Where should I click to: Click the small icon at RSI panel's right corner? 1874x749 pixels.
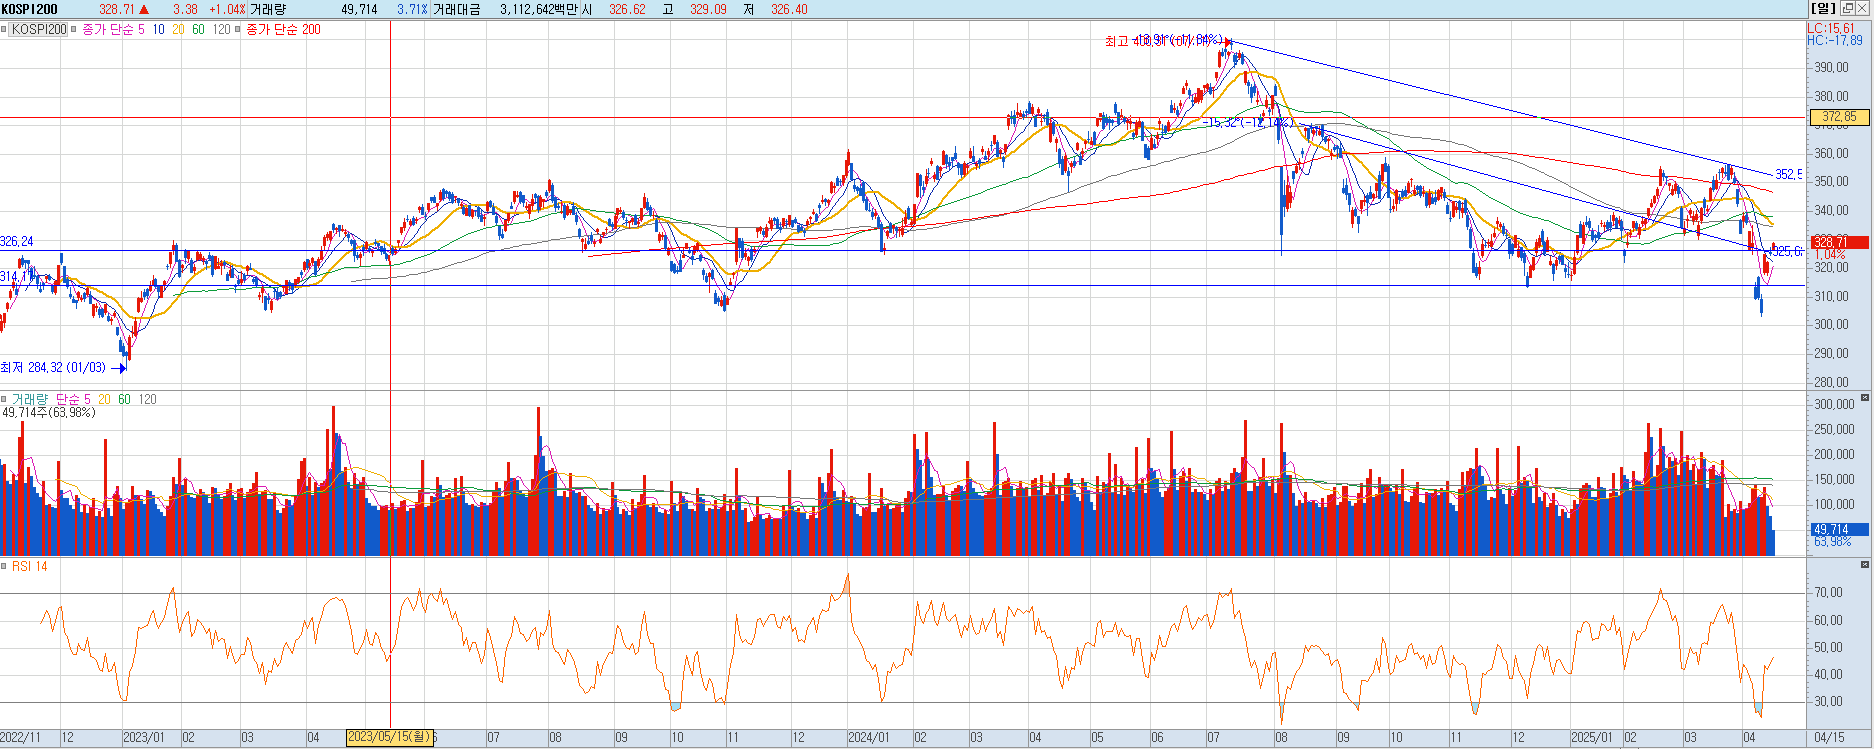[x=1865, y=565]
